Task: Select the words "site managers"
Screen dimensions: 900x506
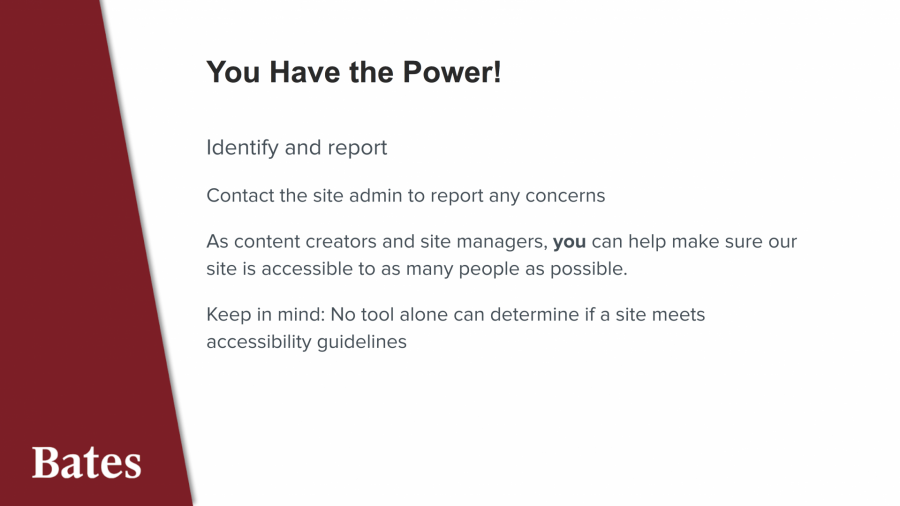Action: click(x=492, y=242)
